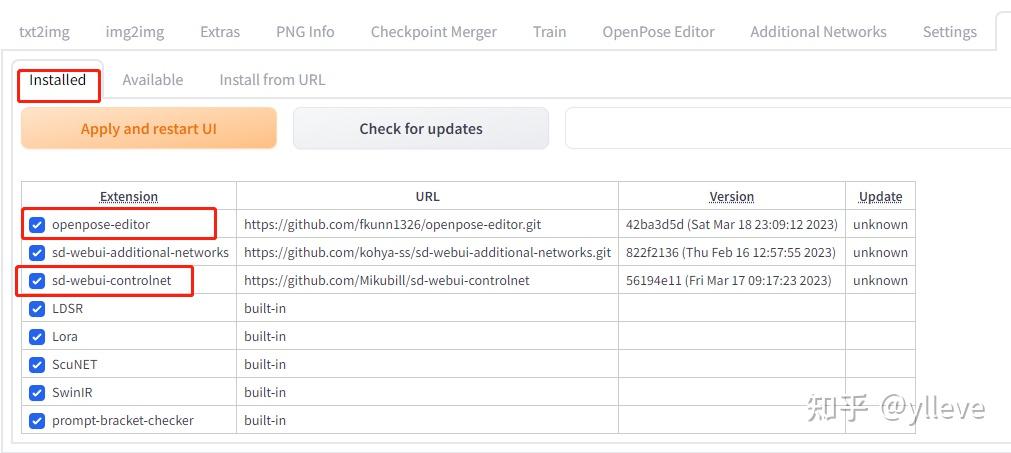Uncheck the openpose-editor extension checkbox
Viewport: 1011px width, 453px height.
[x=37, y=224]
